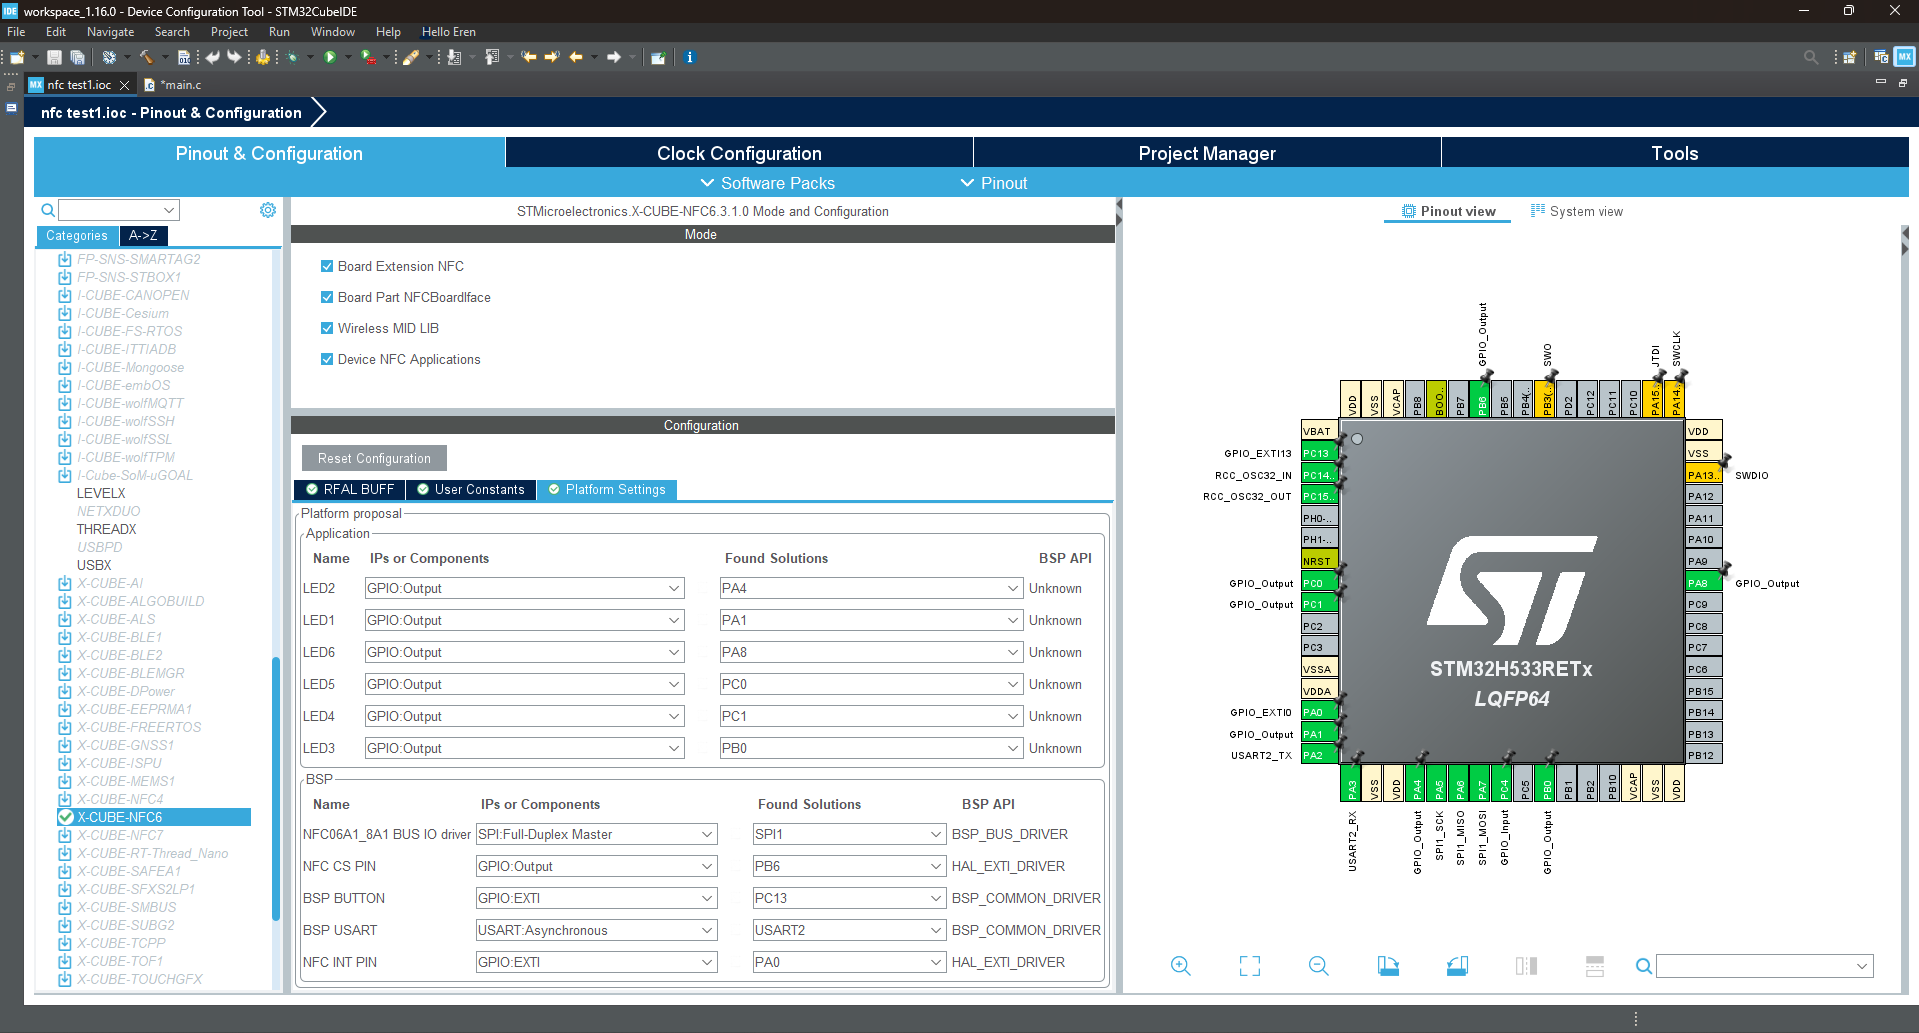1919x1033 pixels.
Task: Open the NFC CS PIN components dropdown
Action: pos(707,866)
